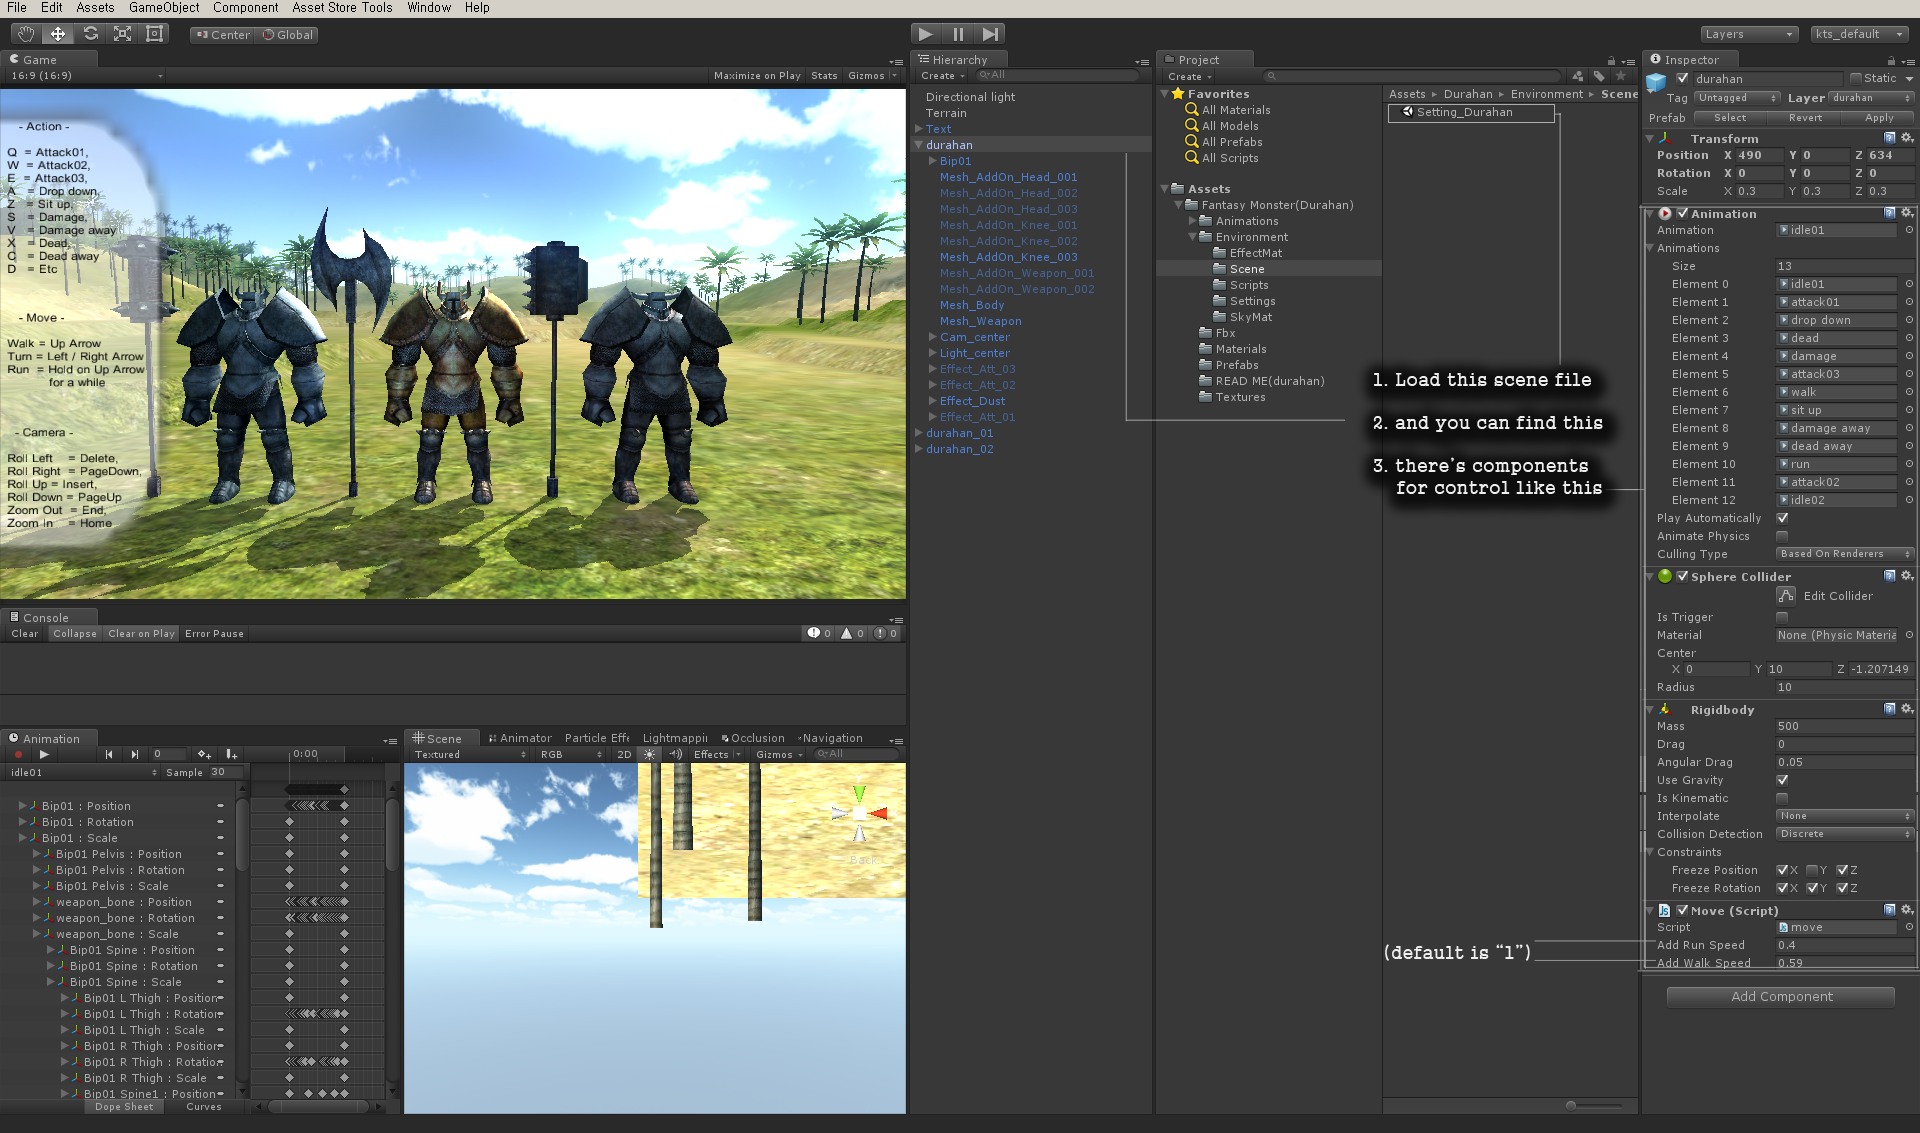Select the Scale tool
The height and width of the screenshot is (1133, 1920).
pos(122,34)
